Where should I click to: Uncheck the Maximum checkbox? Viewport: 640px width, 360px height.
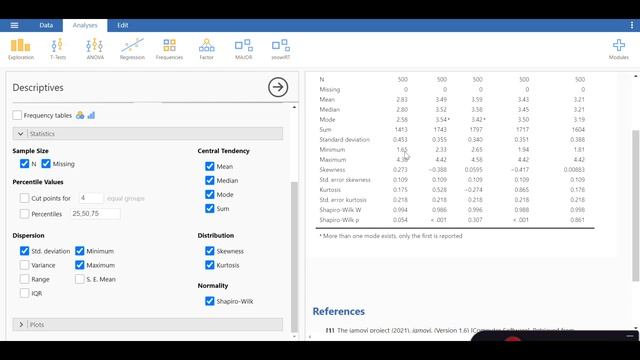(80, 265)
